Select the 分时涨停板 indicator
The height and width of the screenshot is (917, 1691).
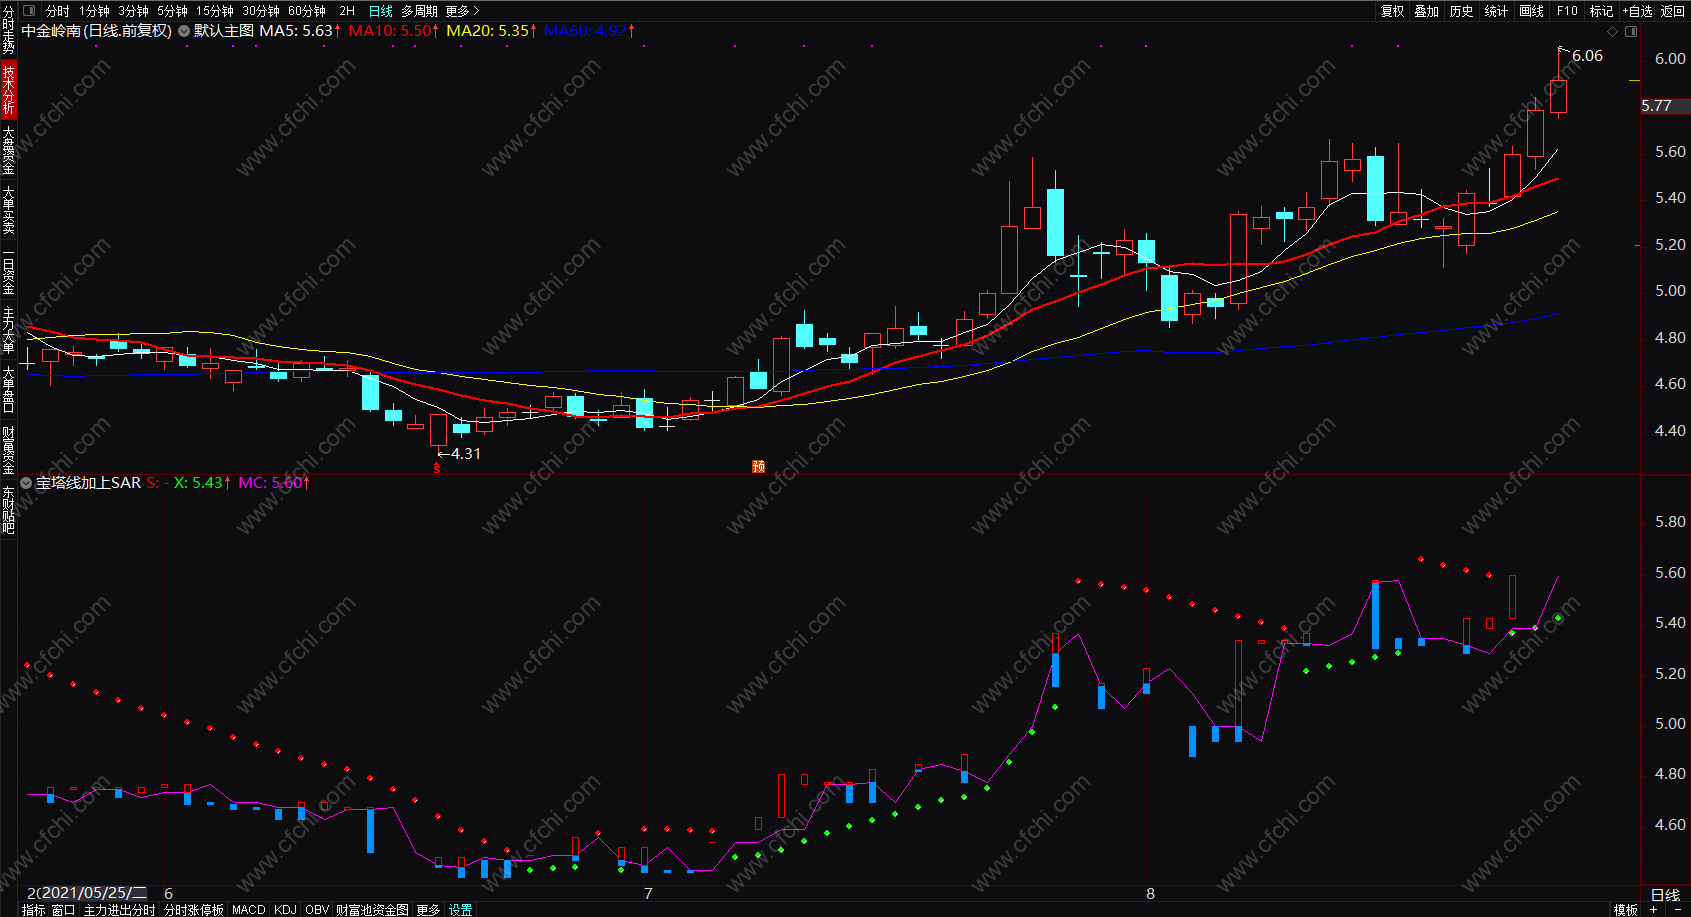(x=194, y=910)
